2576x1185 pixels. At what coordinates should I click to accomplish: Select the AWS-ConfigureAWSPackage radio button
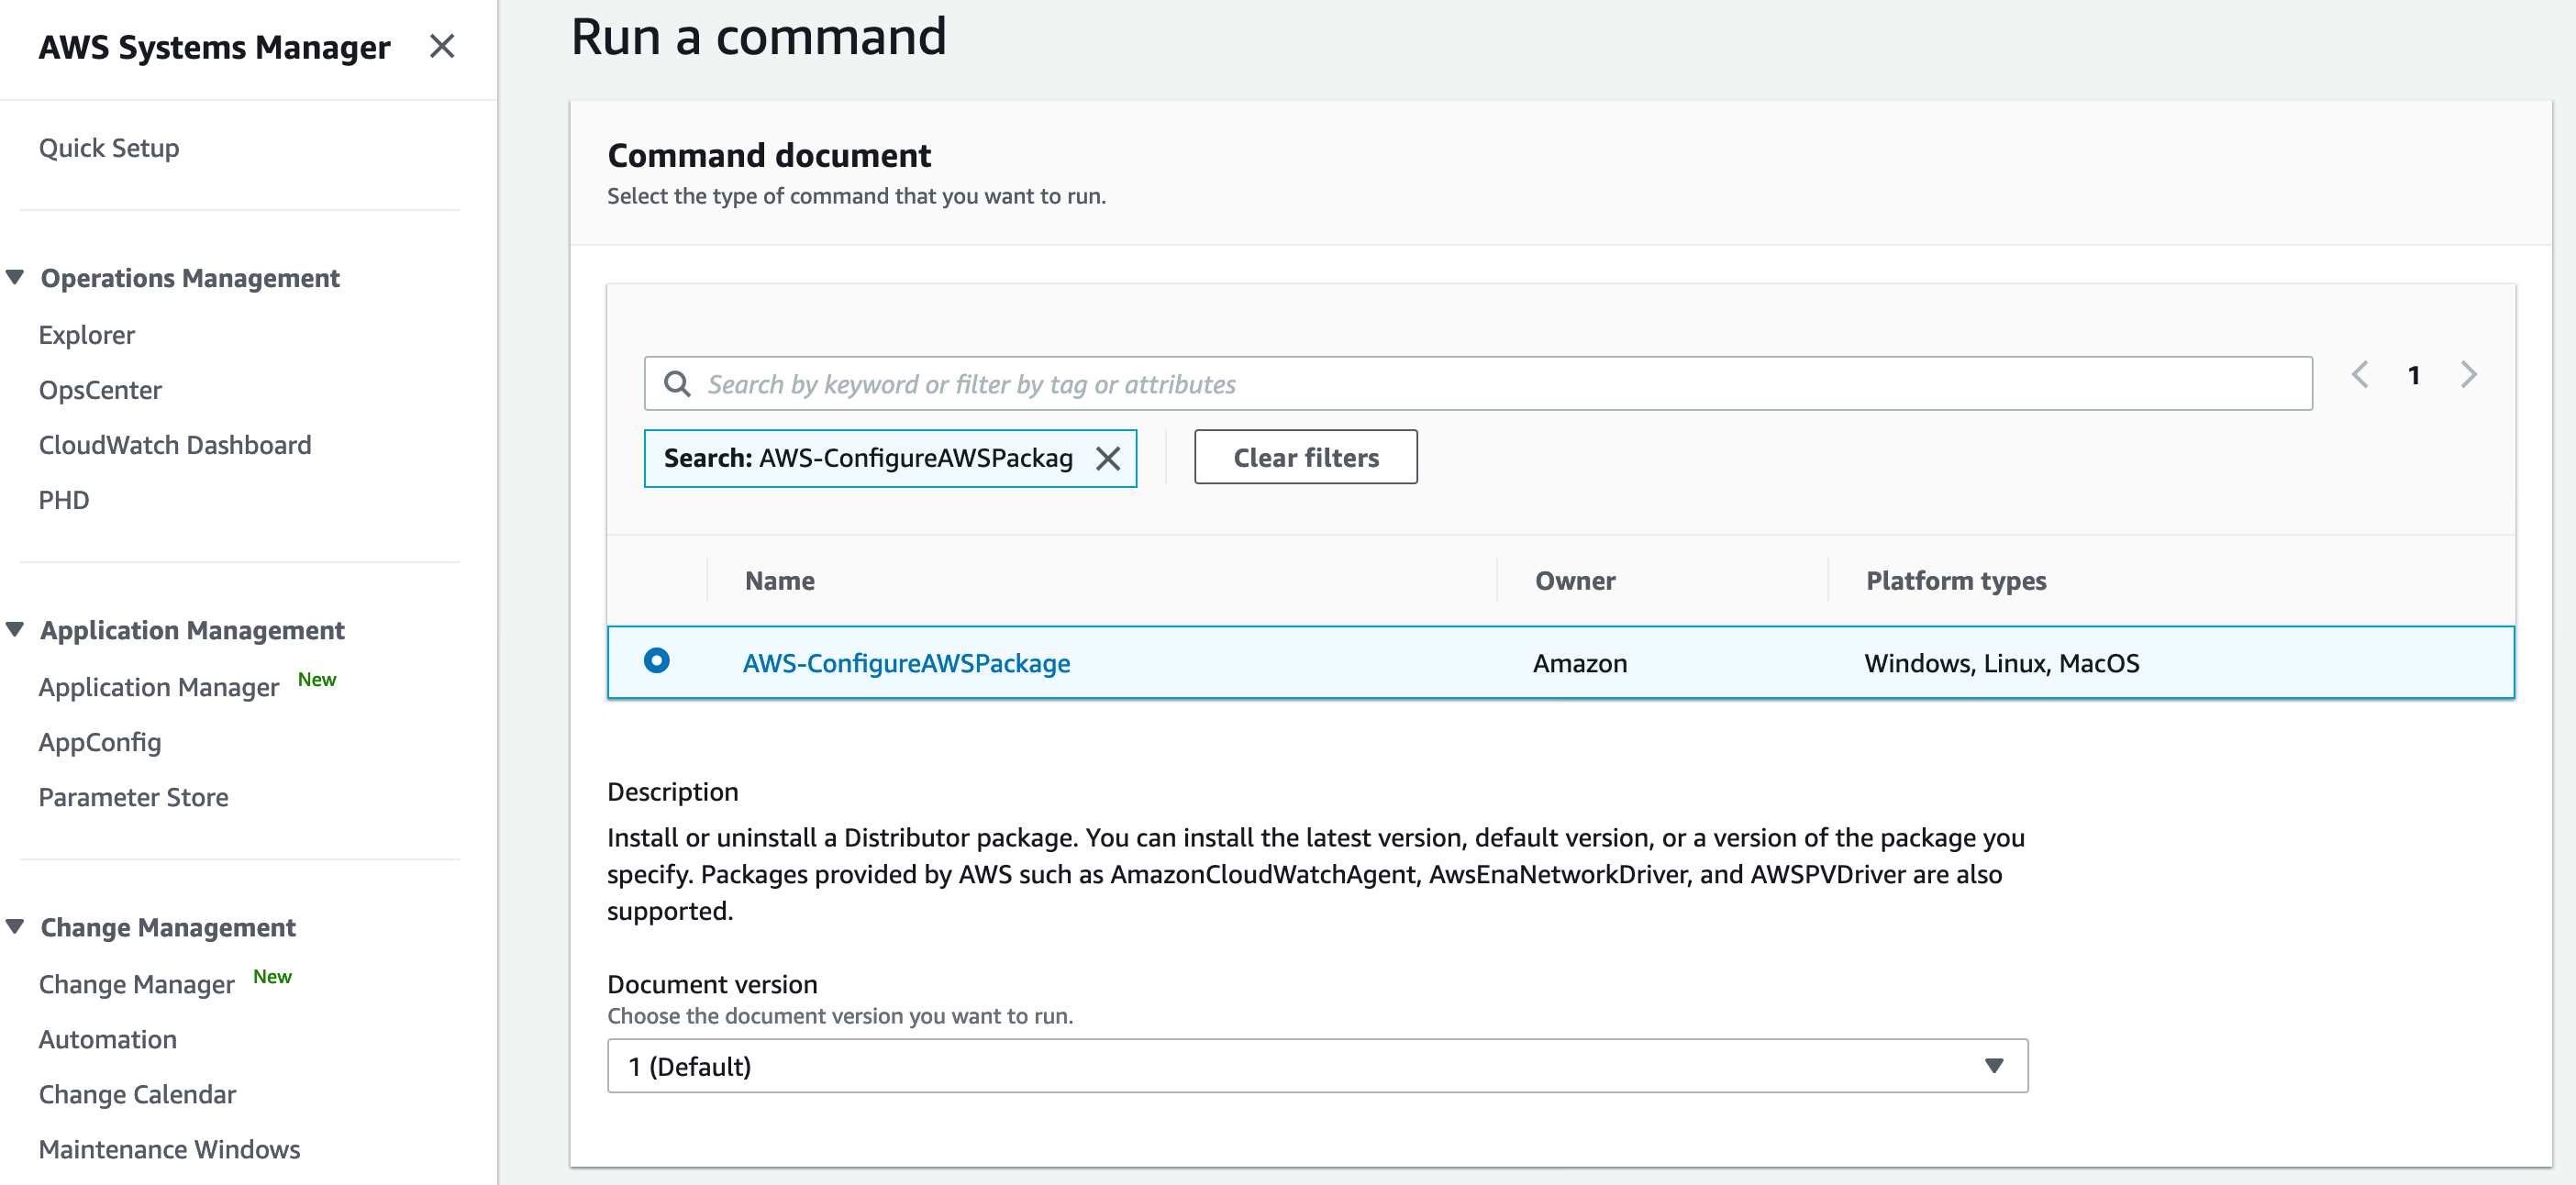(657, 661)
